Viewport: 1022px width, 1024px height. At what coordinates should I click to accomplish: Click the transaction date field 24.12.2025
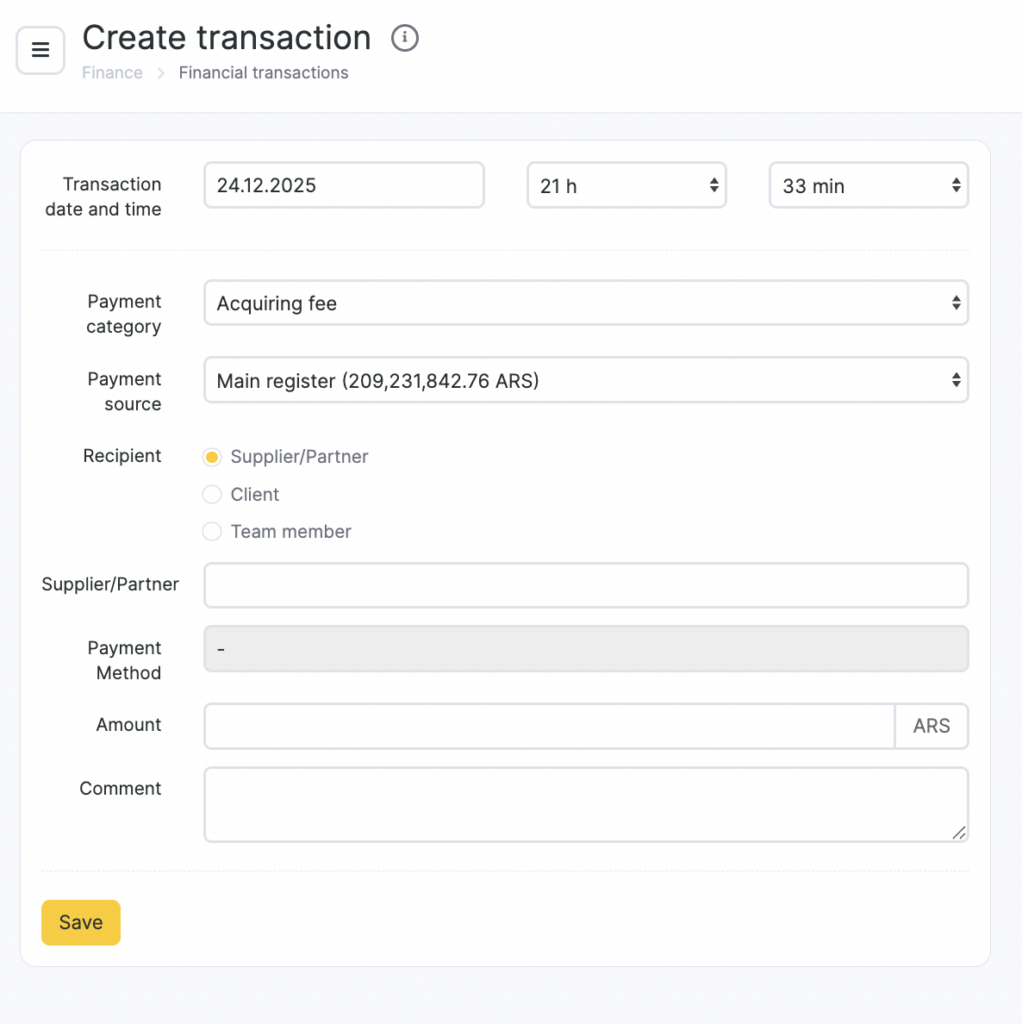tap(344, 186)
